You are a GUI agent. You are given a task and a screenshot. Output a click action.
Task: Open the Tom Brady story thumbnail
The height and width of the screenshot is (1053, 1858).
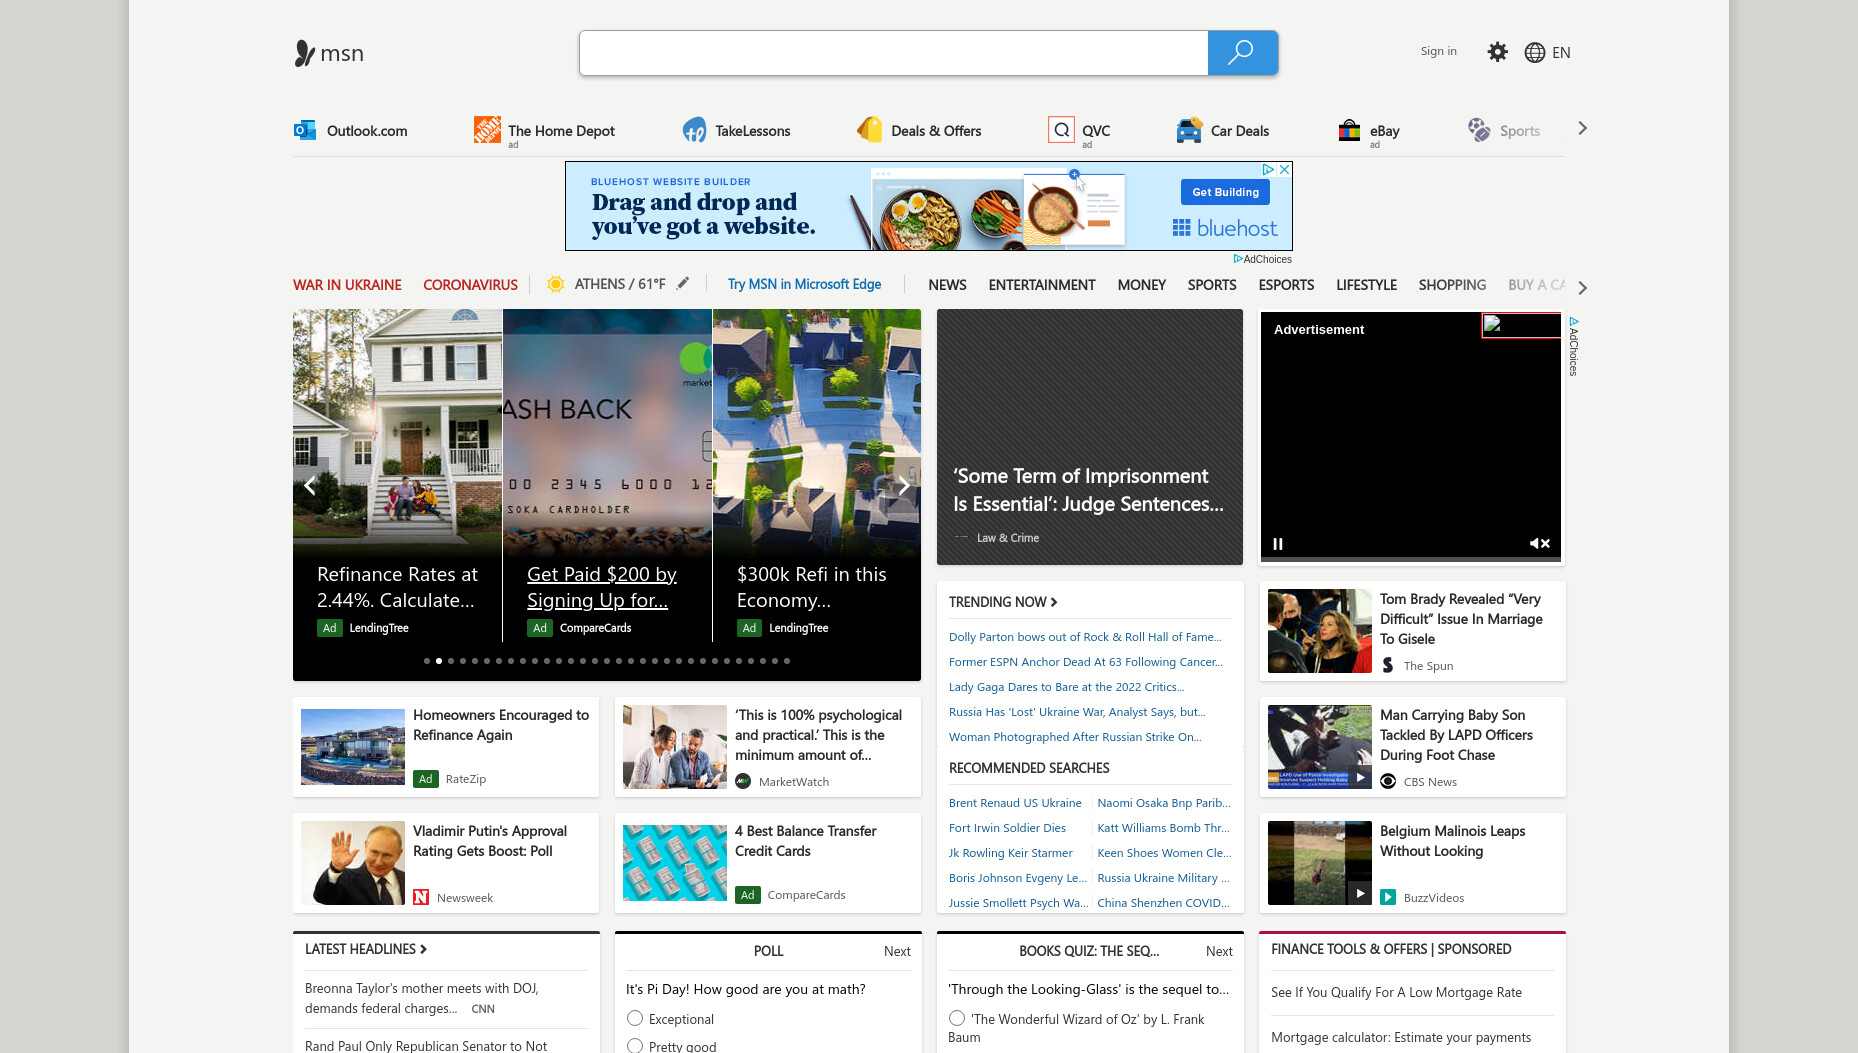pos(1320,631)
